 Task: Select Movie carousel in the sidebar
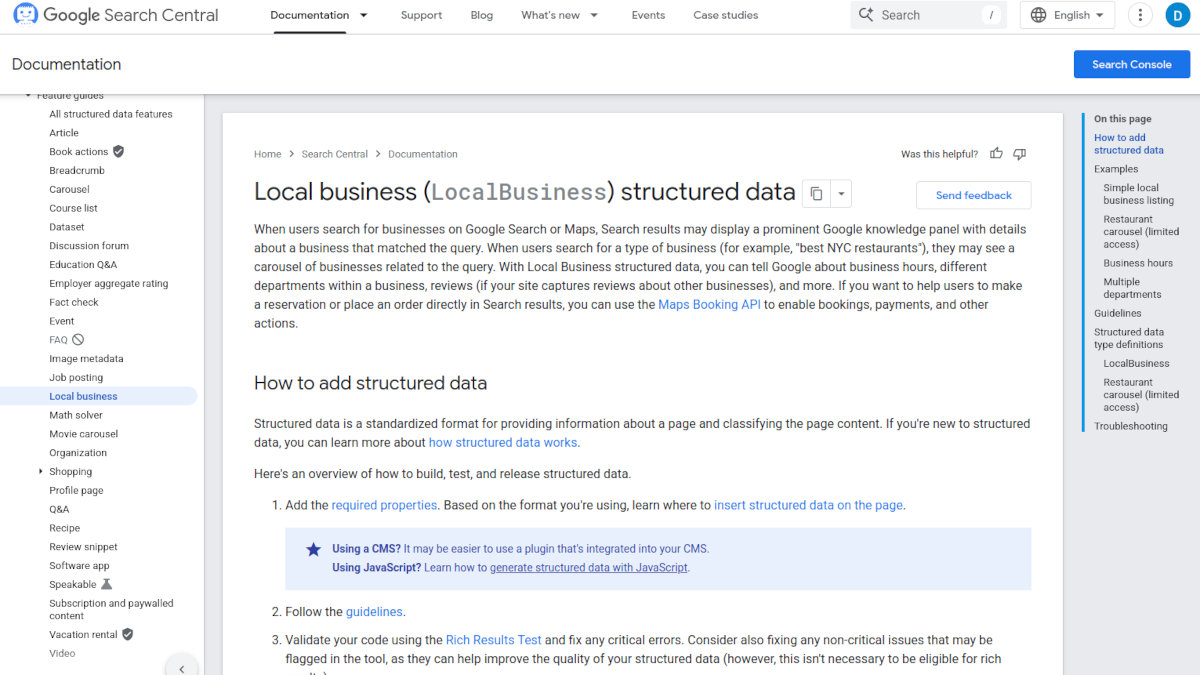(x=84, y=434)
